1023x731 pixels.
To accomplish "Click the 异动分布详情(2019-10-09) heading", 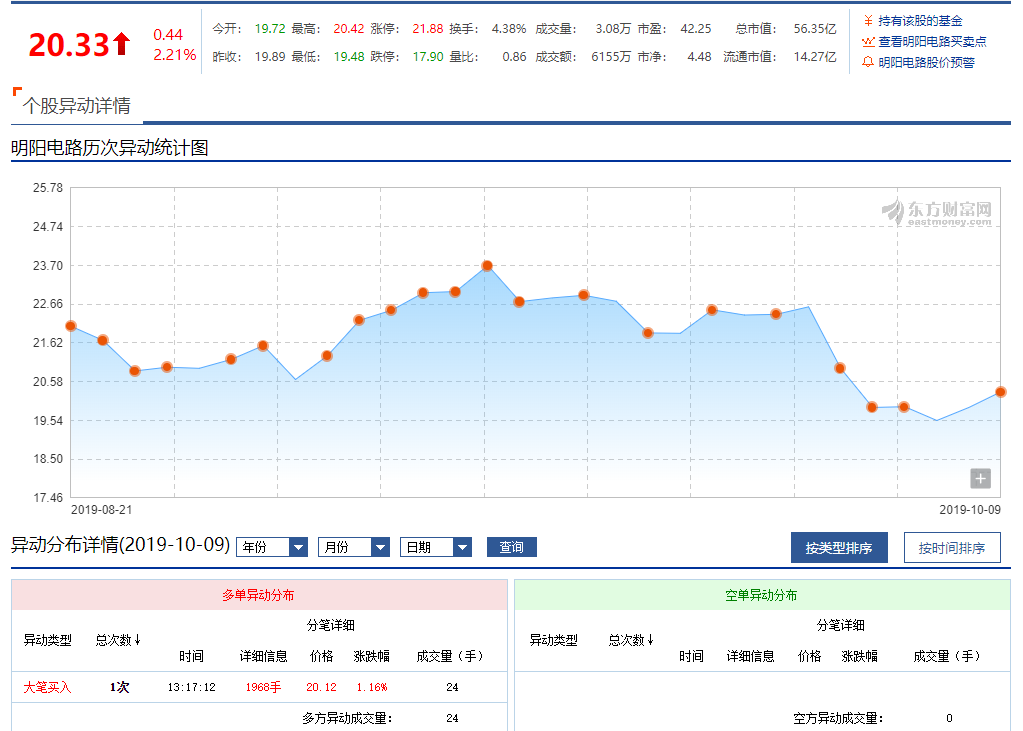I will point(121,544).
